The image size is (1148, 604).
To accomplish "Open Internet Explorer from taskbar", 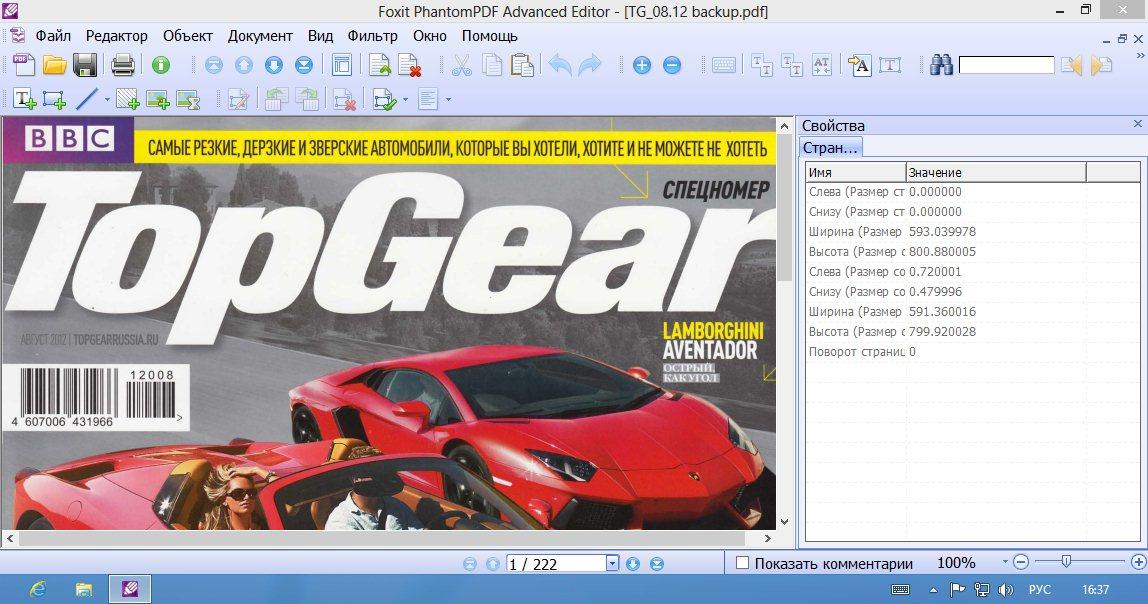I will pyautogui.click(x=37, y=589).
